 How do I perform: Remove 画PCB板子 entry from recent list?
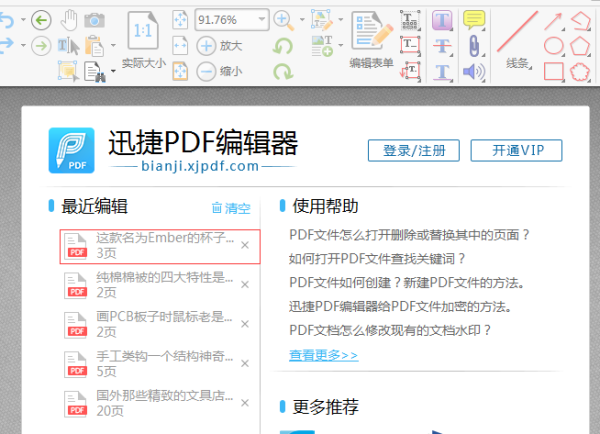tap(245, 324)
